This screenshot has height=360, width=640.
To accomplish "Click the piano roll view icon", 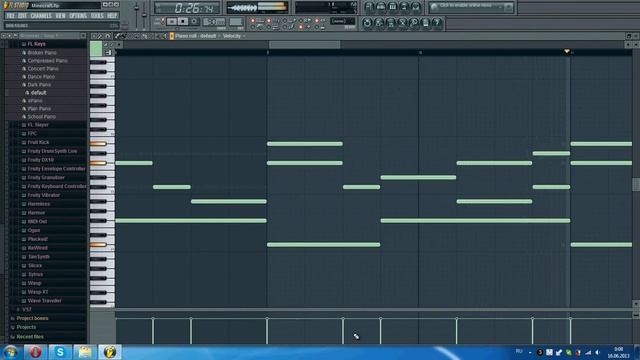I will (392, 7).
